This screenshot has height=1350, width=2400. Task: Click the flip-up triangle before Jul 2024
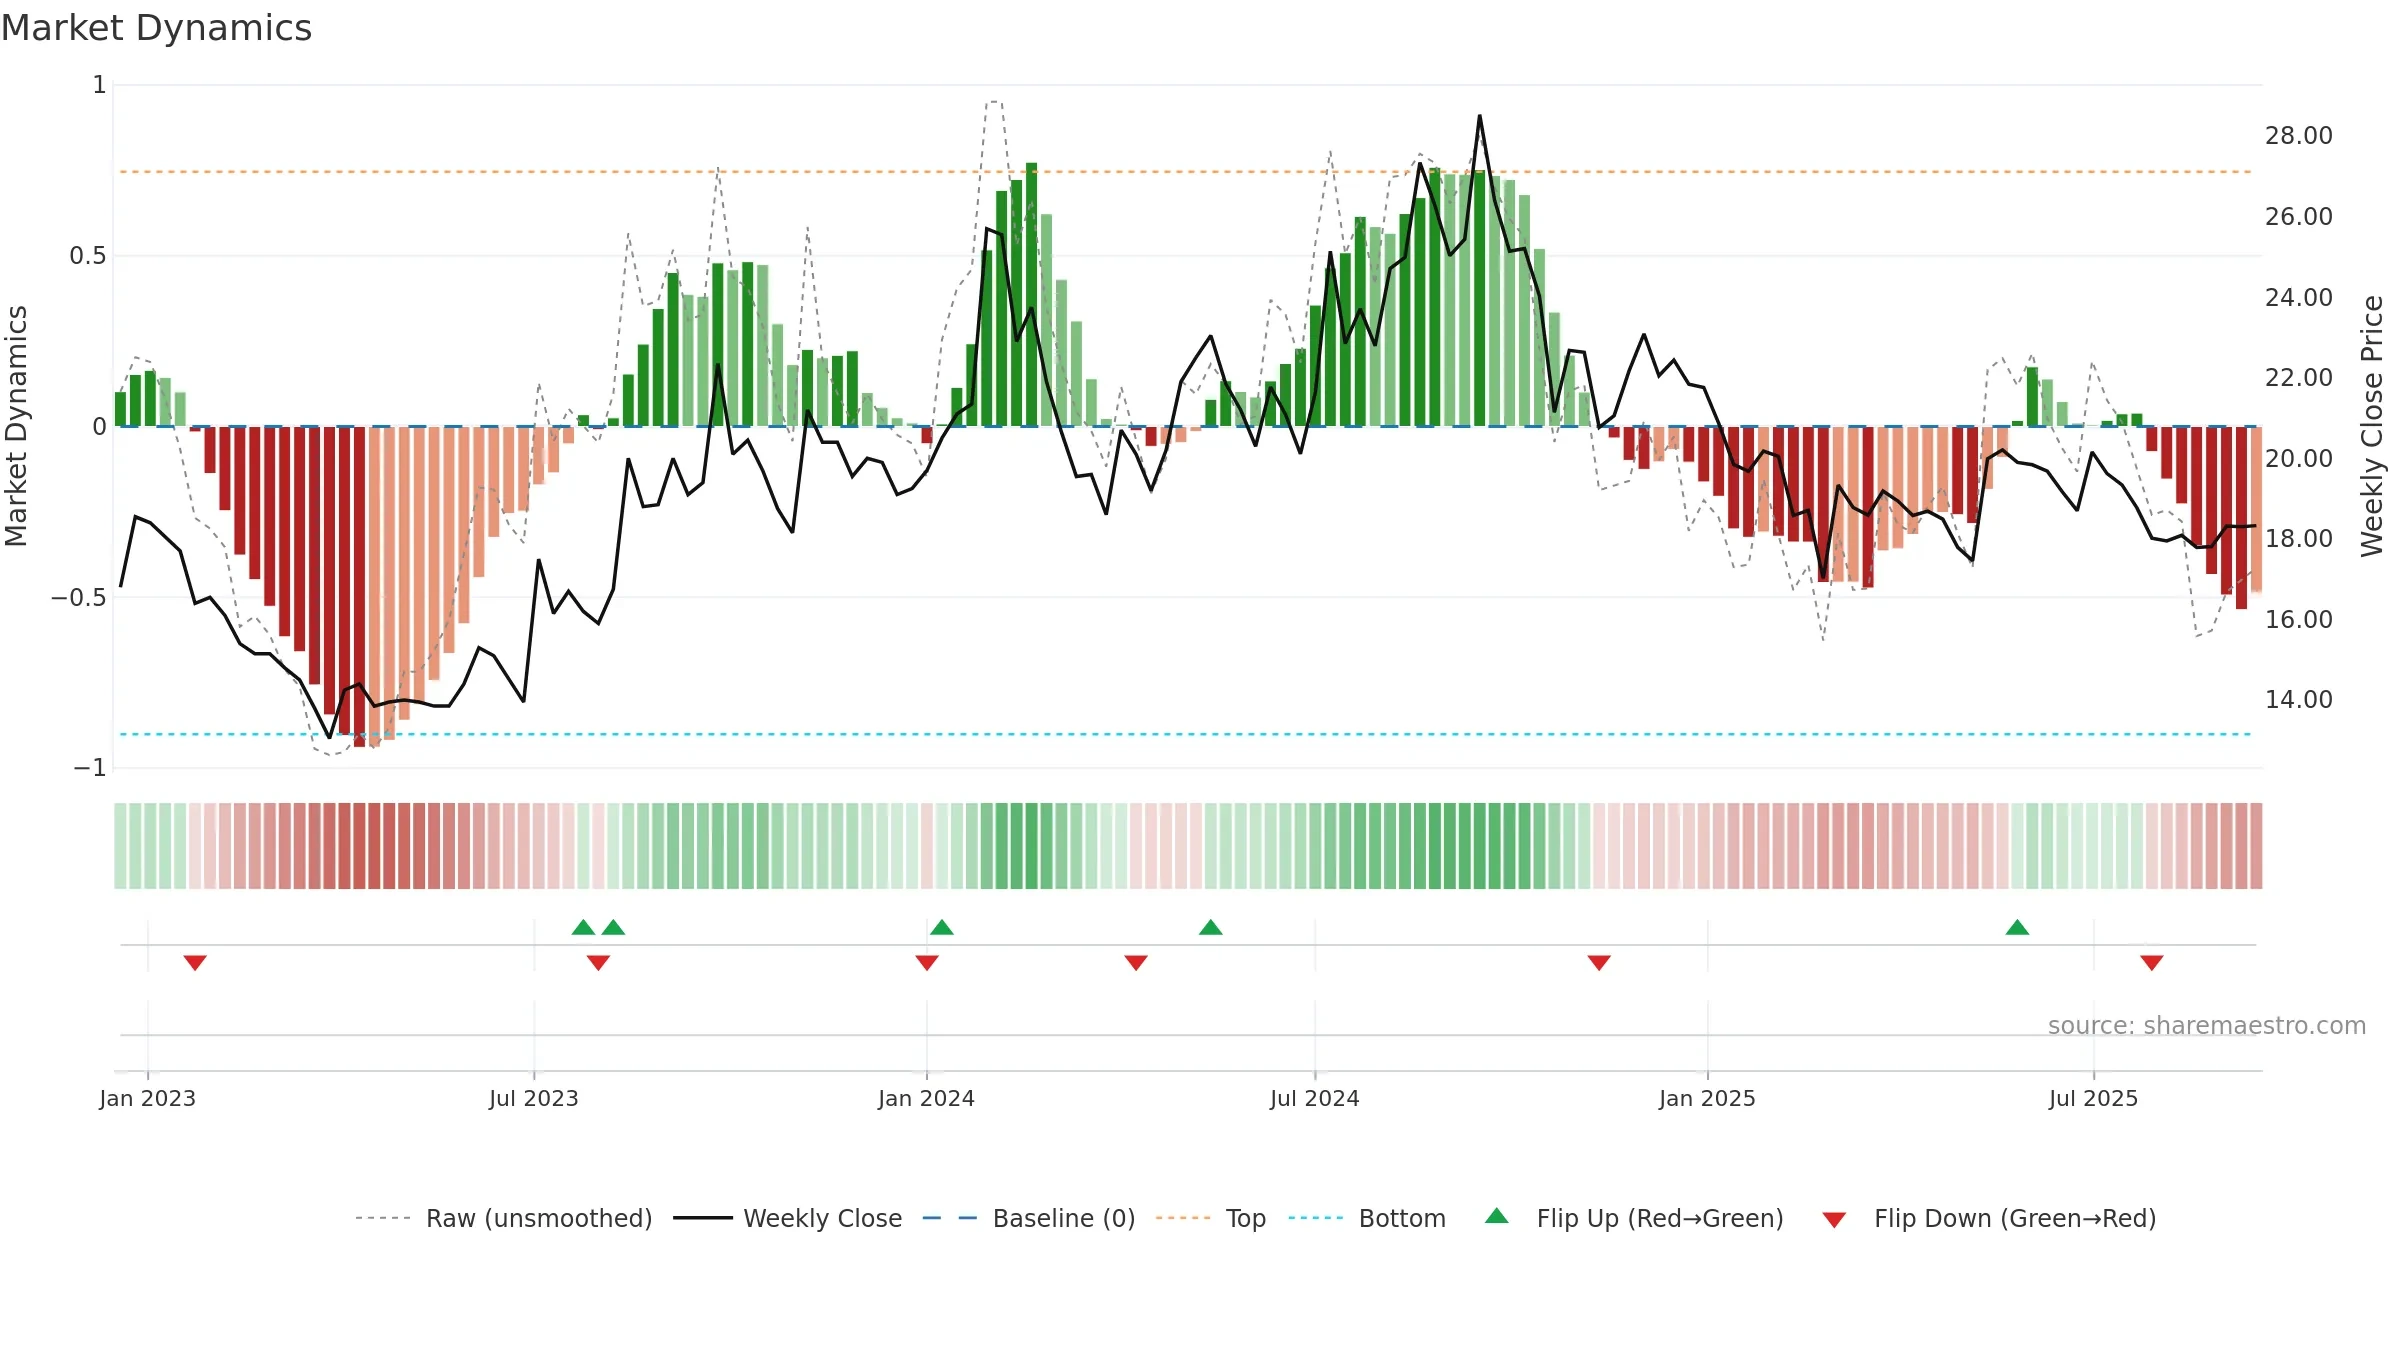click(1211, 927)
